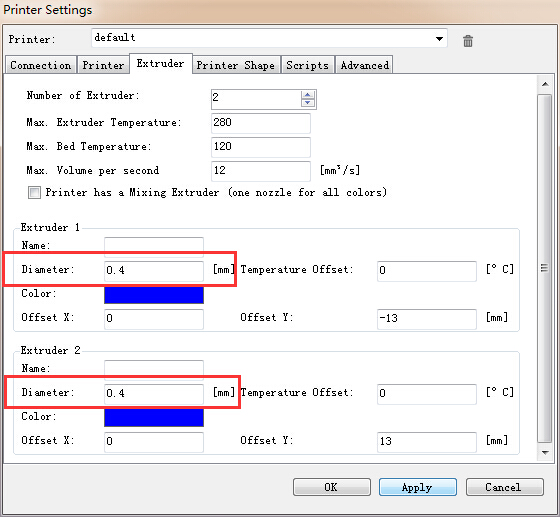This screenshot has height=517, width=560.
Task: Pick Extruder 2 blue color swatch
Action: pyautogui.click(x=154, y=418)
